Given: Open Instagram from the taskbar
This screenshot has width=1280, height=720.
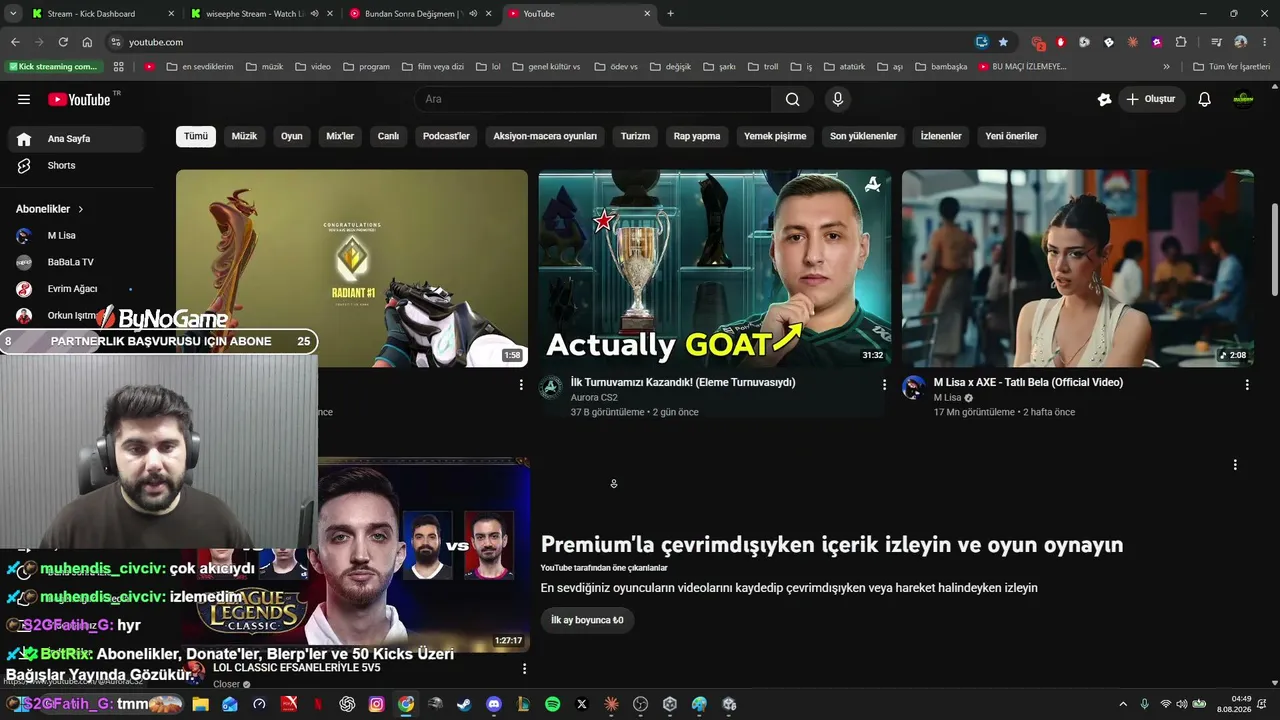Looking at the screenshot, I should [376, 704].
